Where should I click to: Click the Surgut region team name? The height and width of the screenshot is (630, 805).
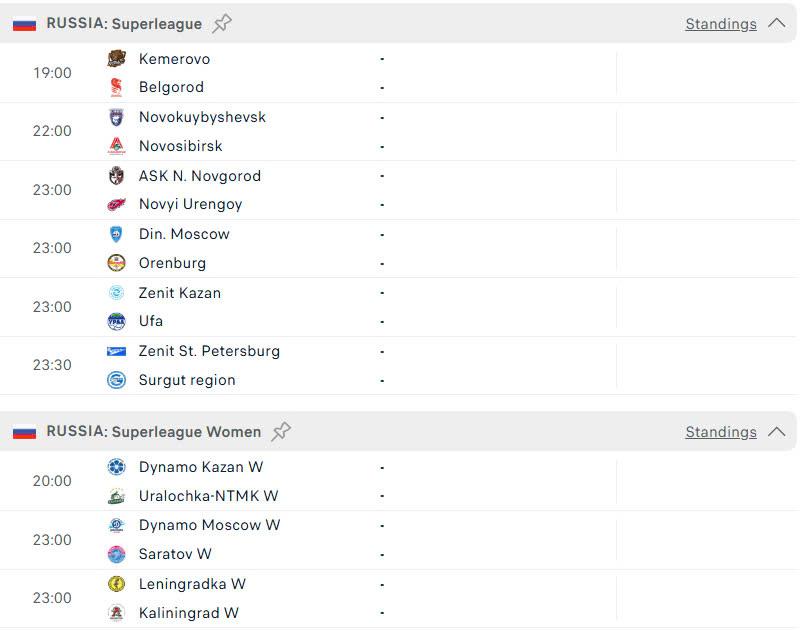pyautogui.click(x=187, y=380)
